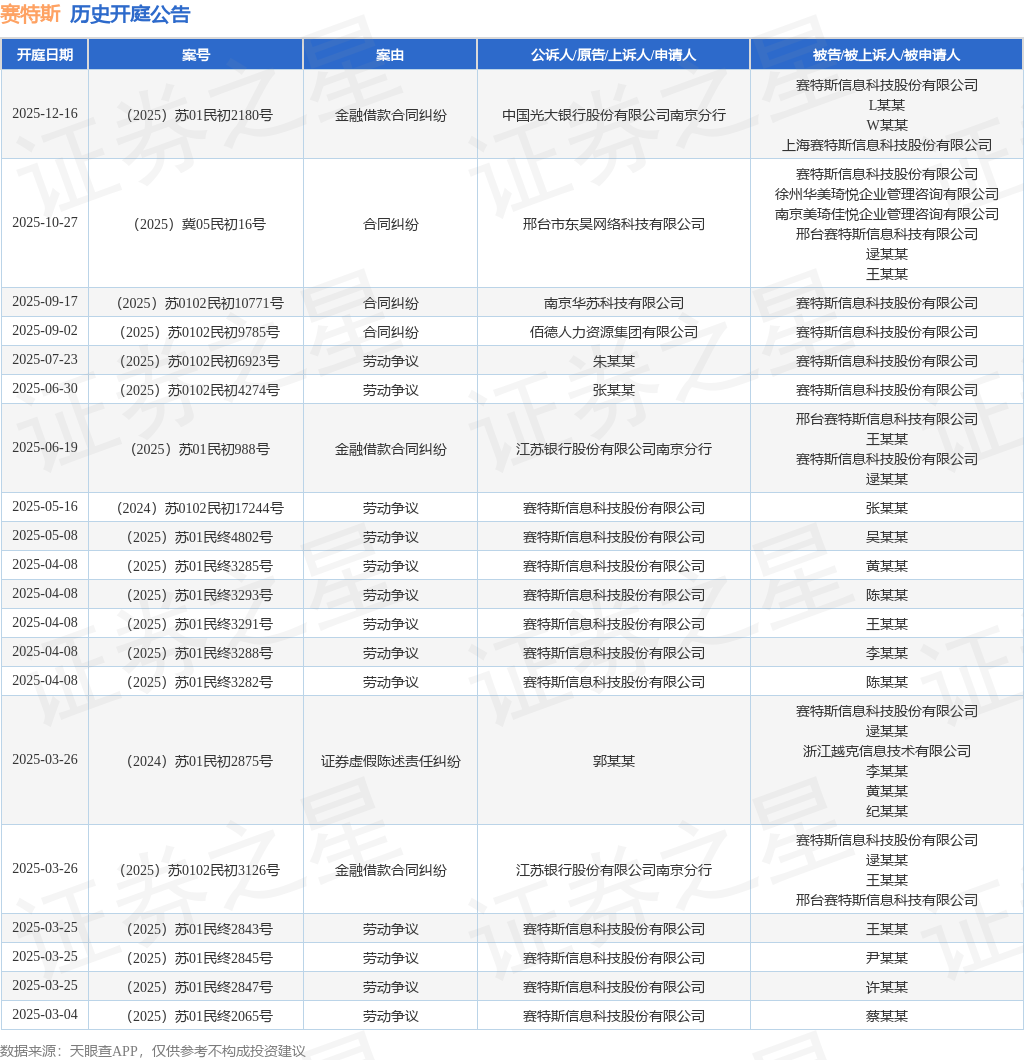Click case number (2025)苏01民初2180号
The height and width of the screenshot is (1060, 1024).
pyautogui.click(x=200, y=115)
